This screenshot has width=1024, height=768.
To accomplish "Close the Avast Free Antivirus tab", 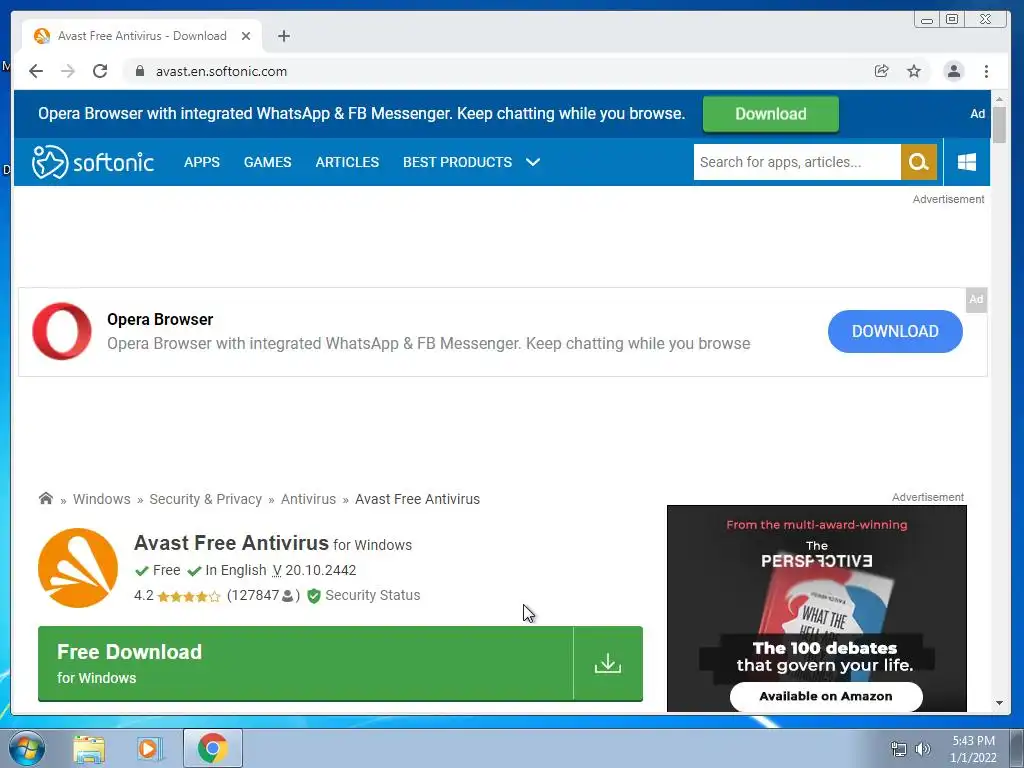I will (x=246, y=36).
